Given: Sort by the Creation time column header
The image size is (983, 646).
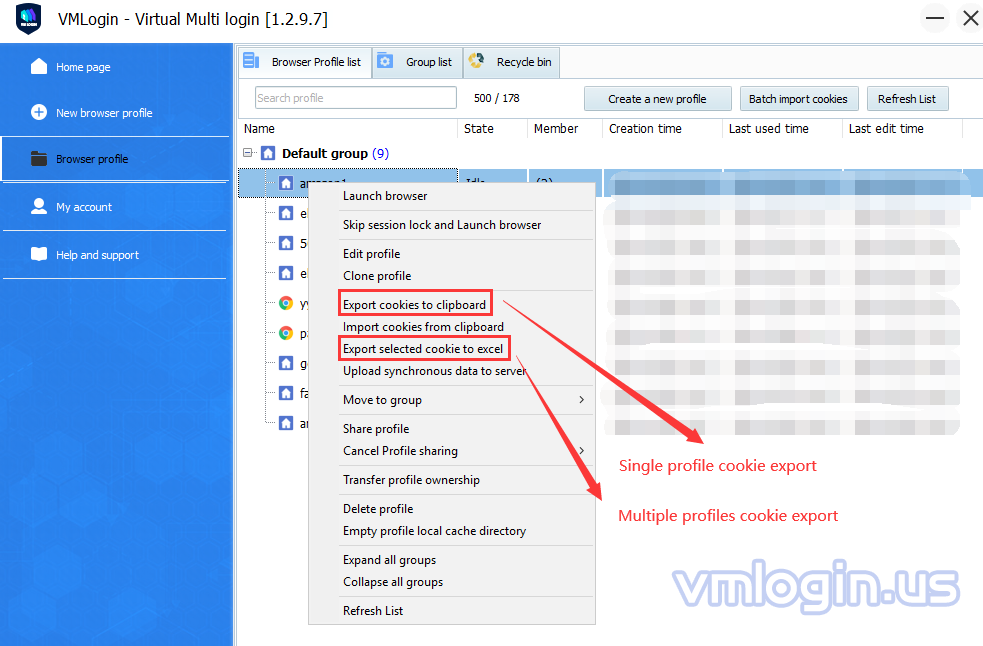Looking at the screenshot, I should (646, 129).
